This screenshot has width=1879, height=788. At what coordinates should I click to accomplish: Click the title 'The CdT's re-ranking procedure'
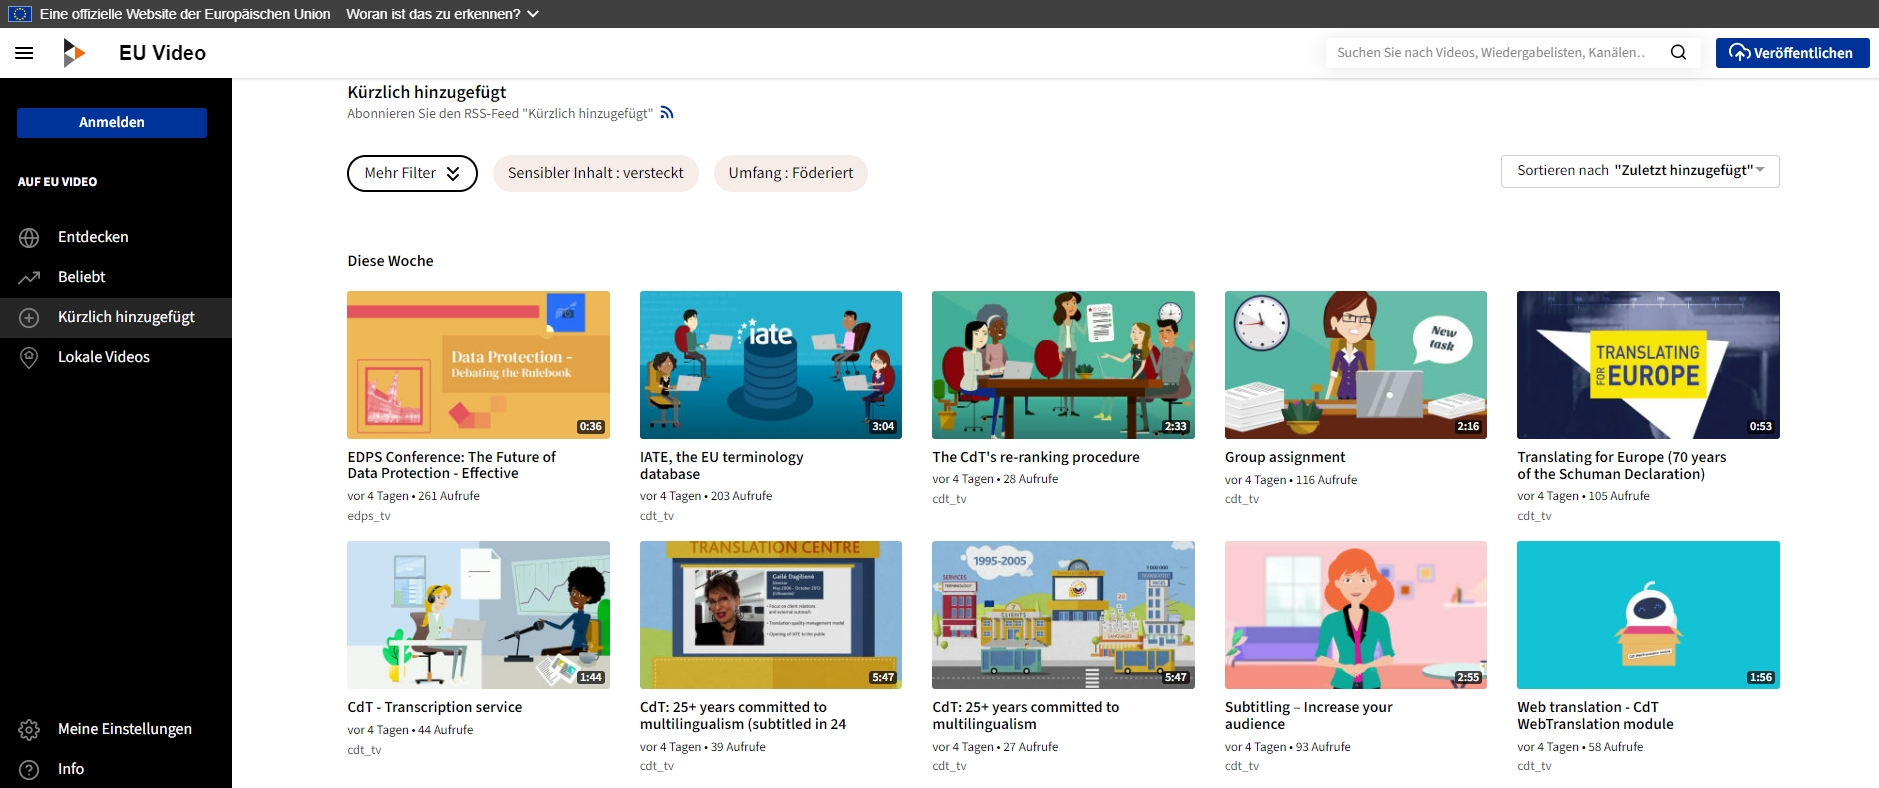coord(1036,457)
